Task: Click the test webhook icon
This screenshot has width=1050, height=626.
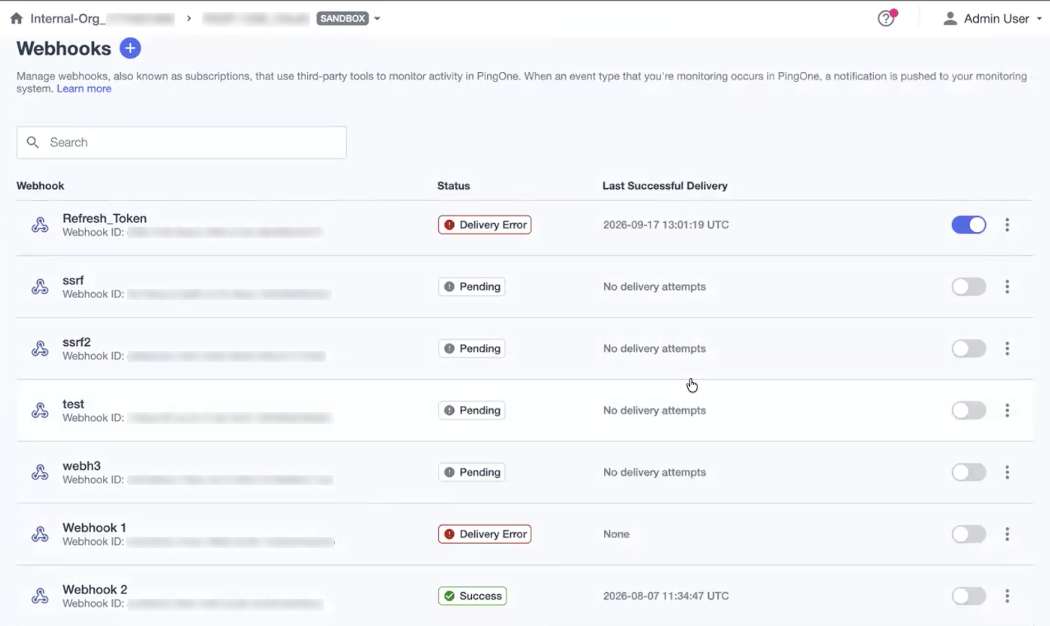Action: [x=40, y=410]
